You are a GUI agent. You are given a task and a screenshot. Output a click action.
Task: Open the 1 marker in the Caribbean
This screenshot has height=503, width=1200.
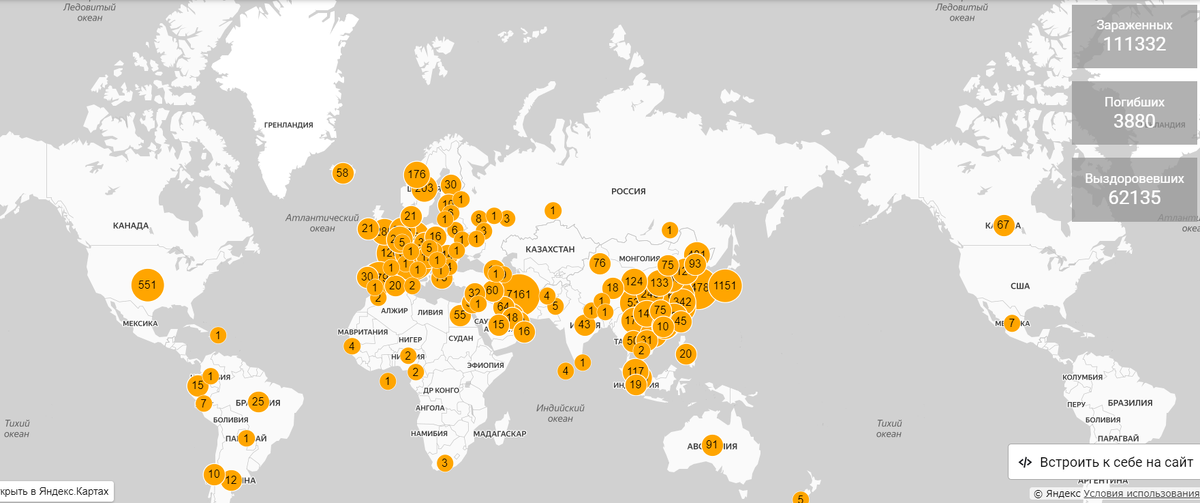point(218,335)
